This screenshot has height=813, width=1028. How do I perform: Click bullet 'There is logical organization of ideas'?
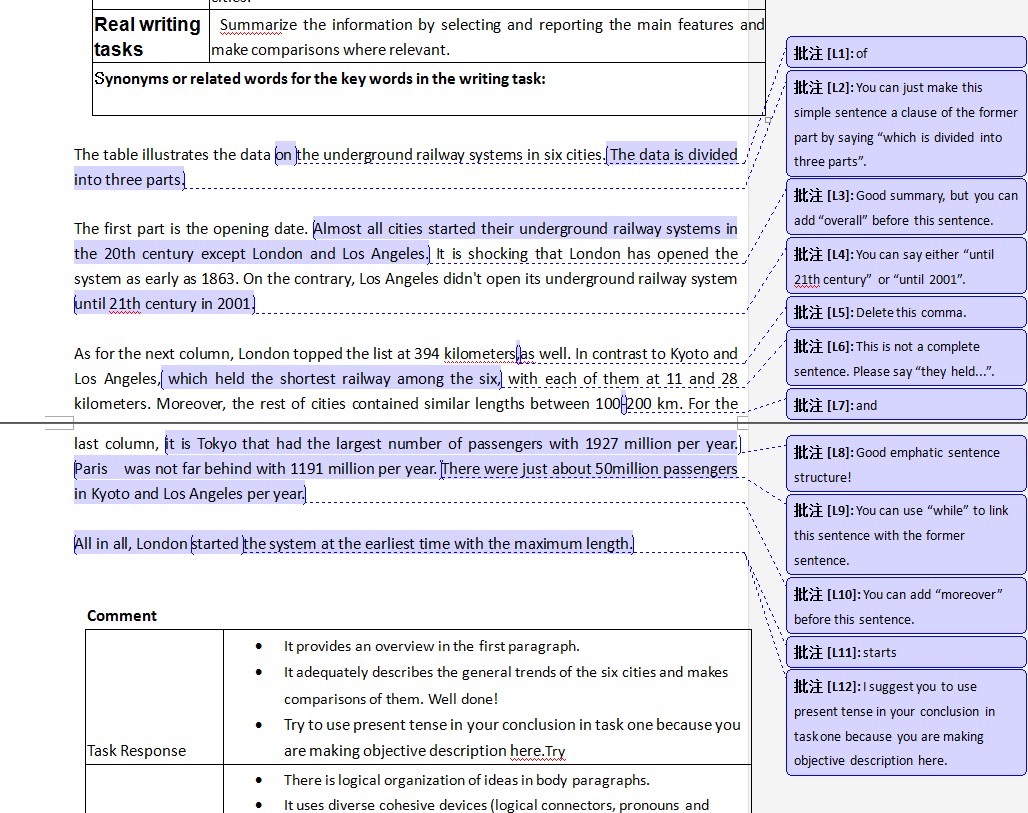tap(466, 780)
